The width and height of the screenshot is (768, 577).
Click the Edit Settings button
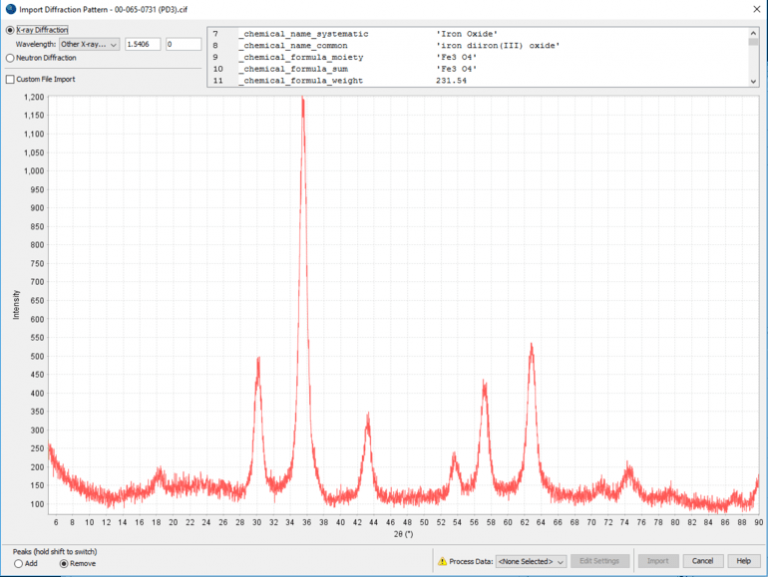pos(600,561)
